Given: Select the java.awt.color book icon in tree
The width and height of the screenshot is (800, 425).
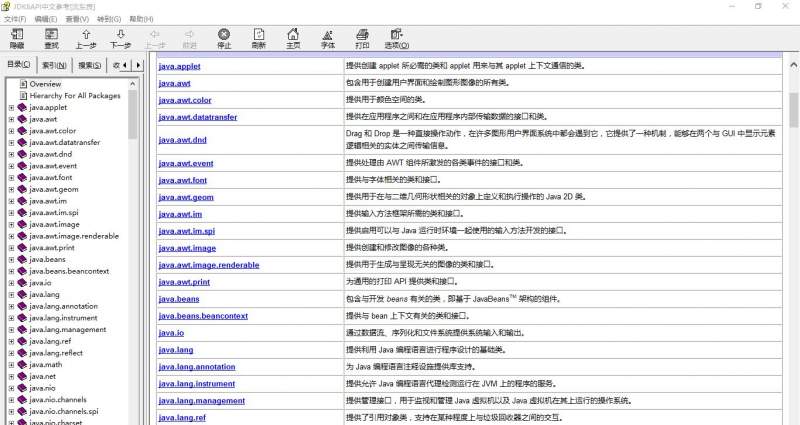Looking at the screenshot, I should tap(22, 131).
